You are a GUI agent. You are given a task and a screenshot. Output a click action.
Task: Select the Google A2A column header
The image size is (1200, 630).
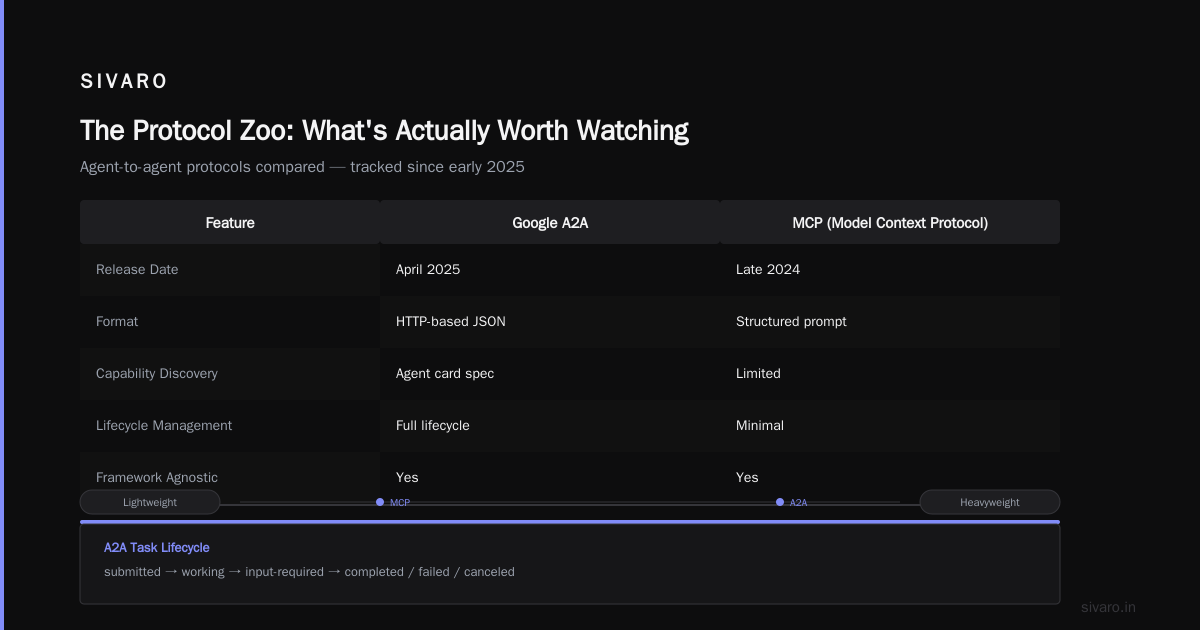point(550,223)
